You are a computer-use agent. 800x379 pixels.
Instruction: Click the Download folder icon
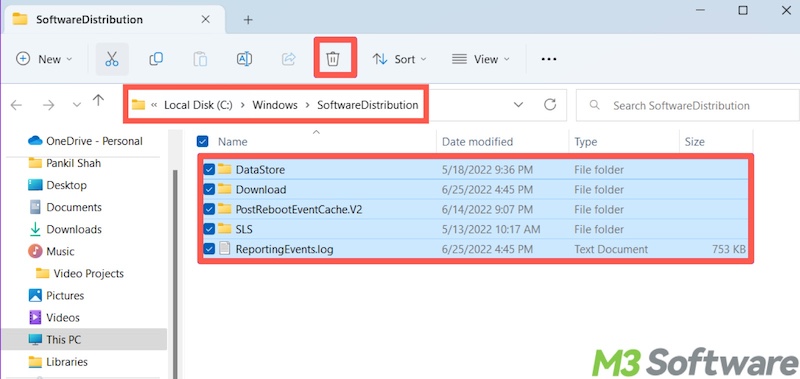click(x=224, y=189)
